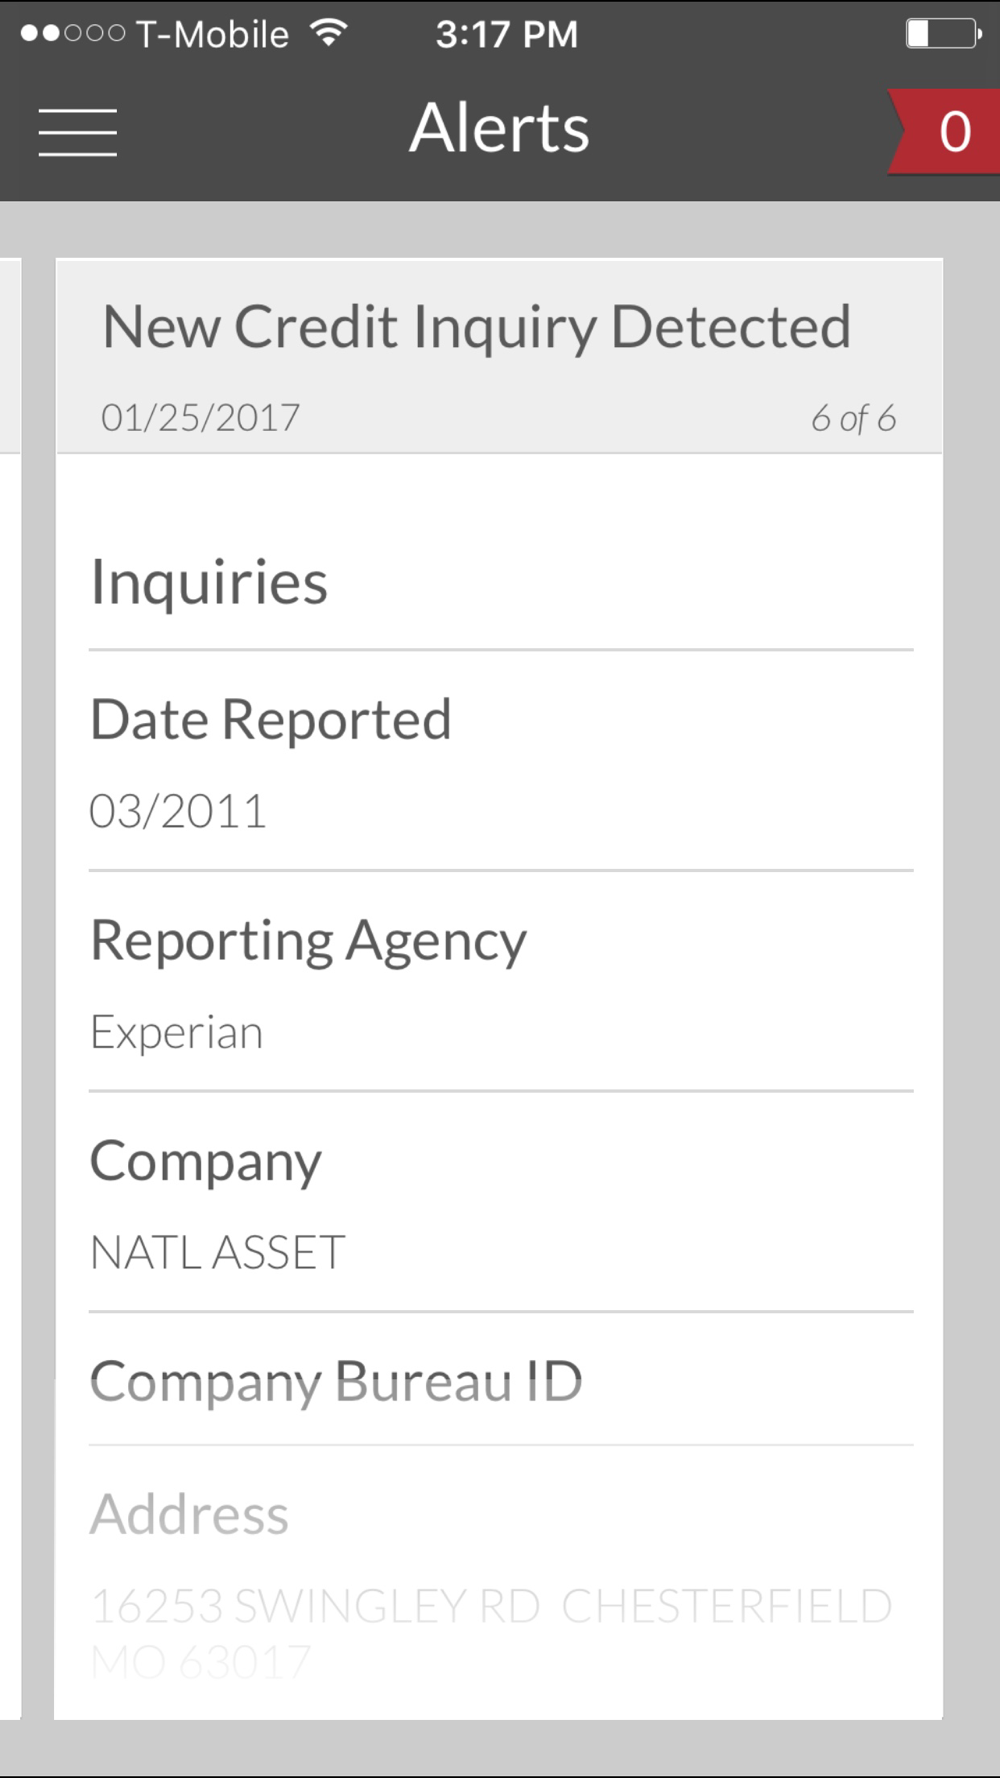This screenshot has height=1778, width=1000.
Task: Tap the Company Bureau ID row
Action: pyautogui.click(x=336, y=1382)
